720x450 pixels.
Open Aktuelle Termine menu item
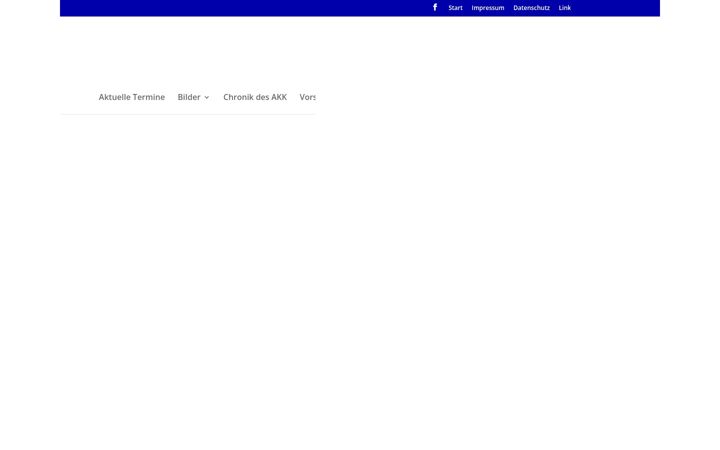point(132,97)
